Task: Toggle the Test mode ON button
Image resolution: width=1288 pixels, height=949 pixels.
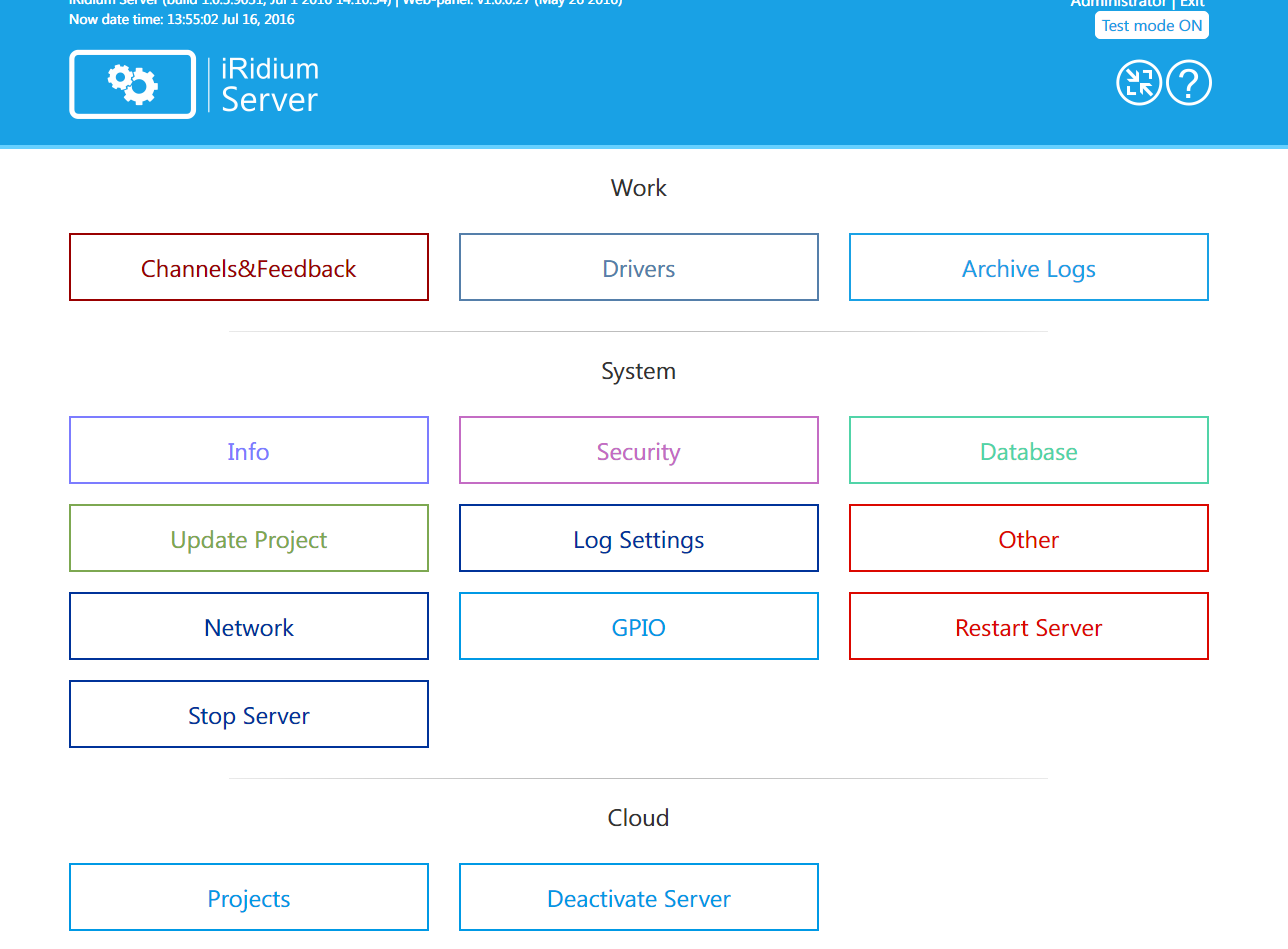Action: (x=1152, y=25)
